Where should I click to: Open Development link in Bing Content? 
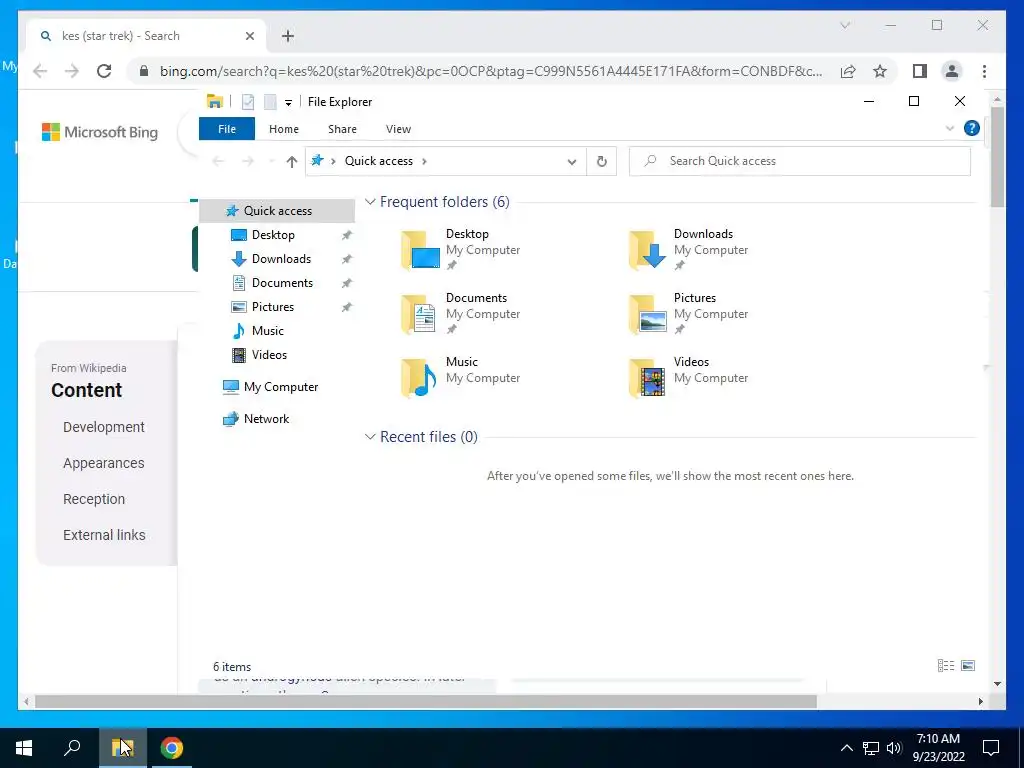[104, 427]
